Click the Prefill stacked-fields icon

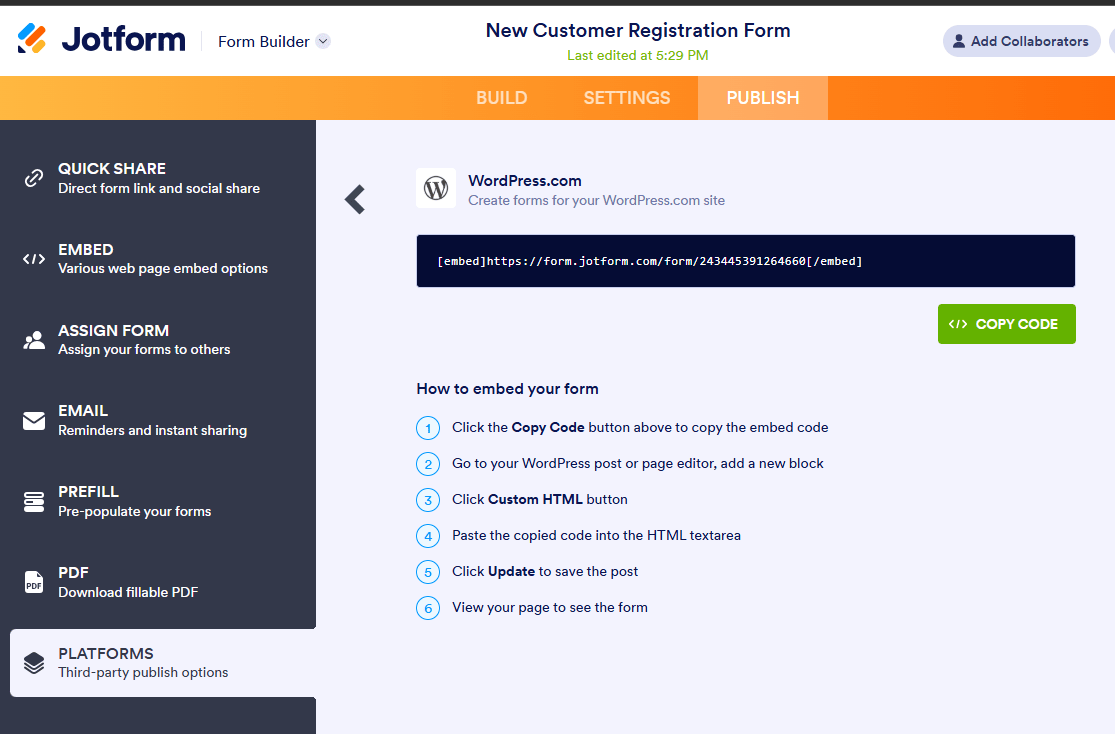pyautogui.click(x=33, y=501)
